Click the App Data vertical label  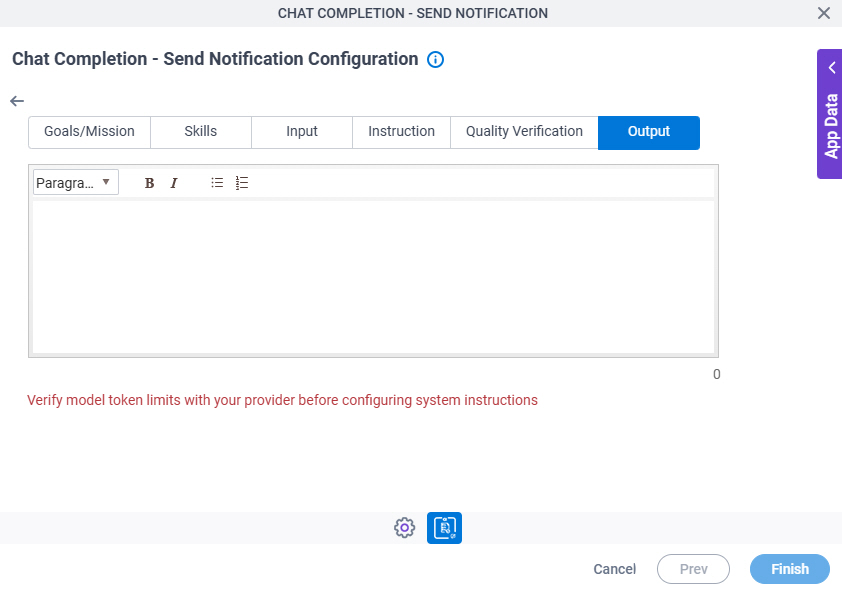831,126
